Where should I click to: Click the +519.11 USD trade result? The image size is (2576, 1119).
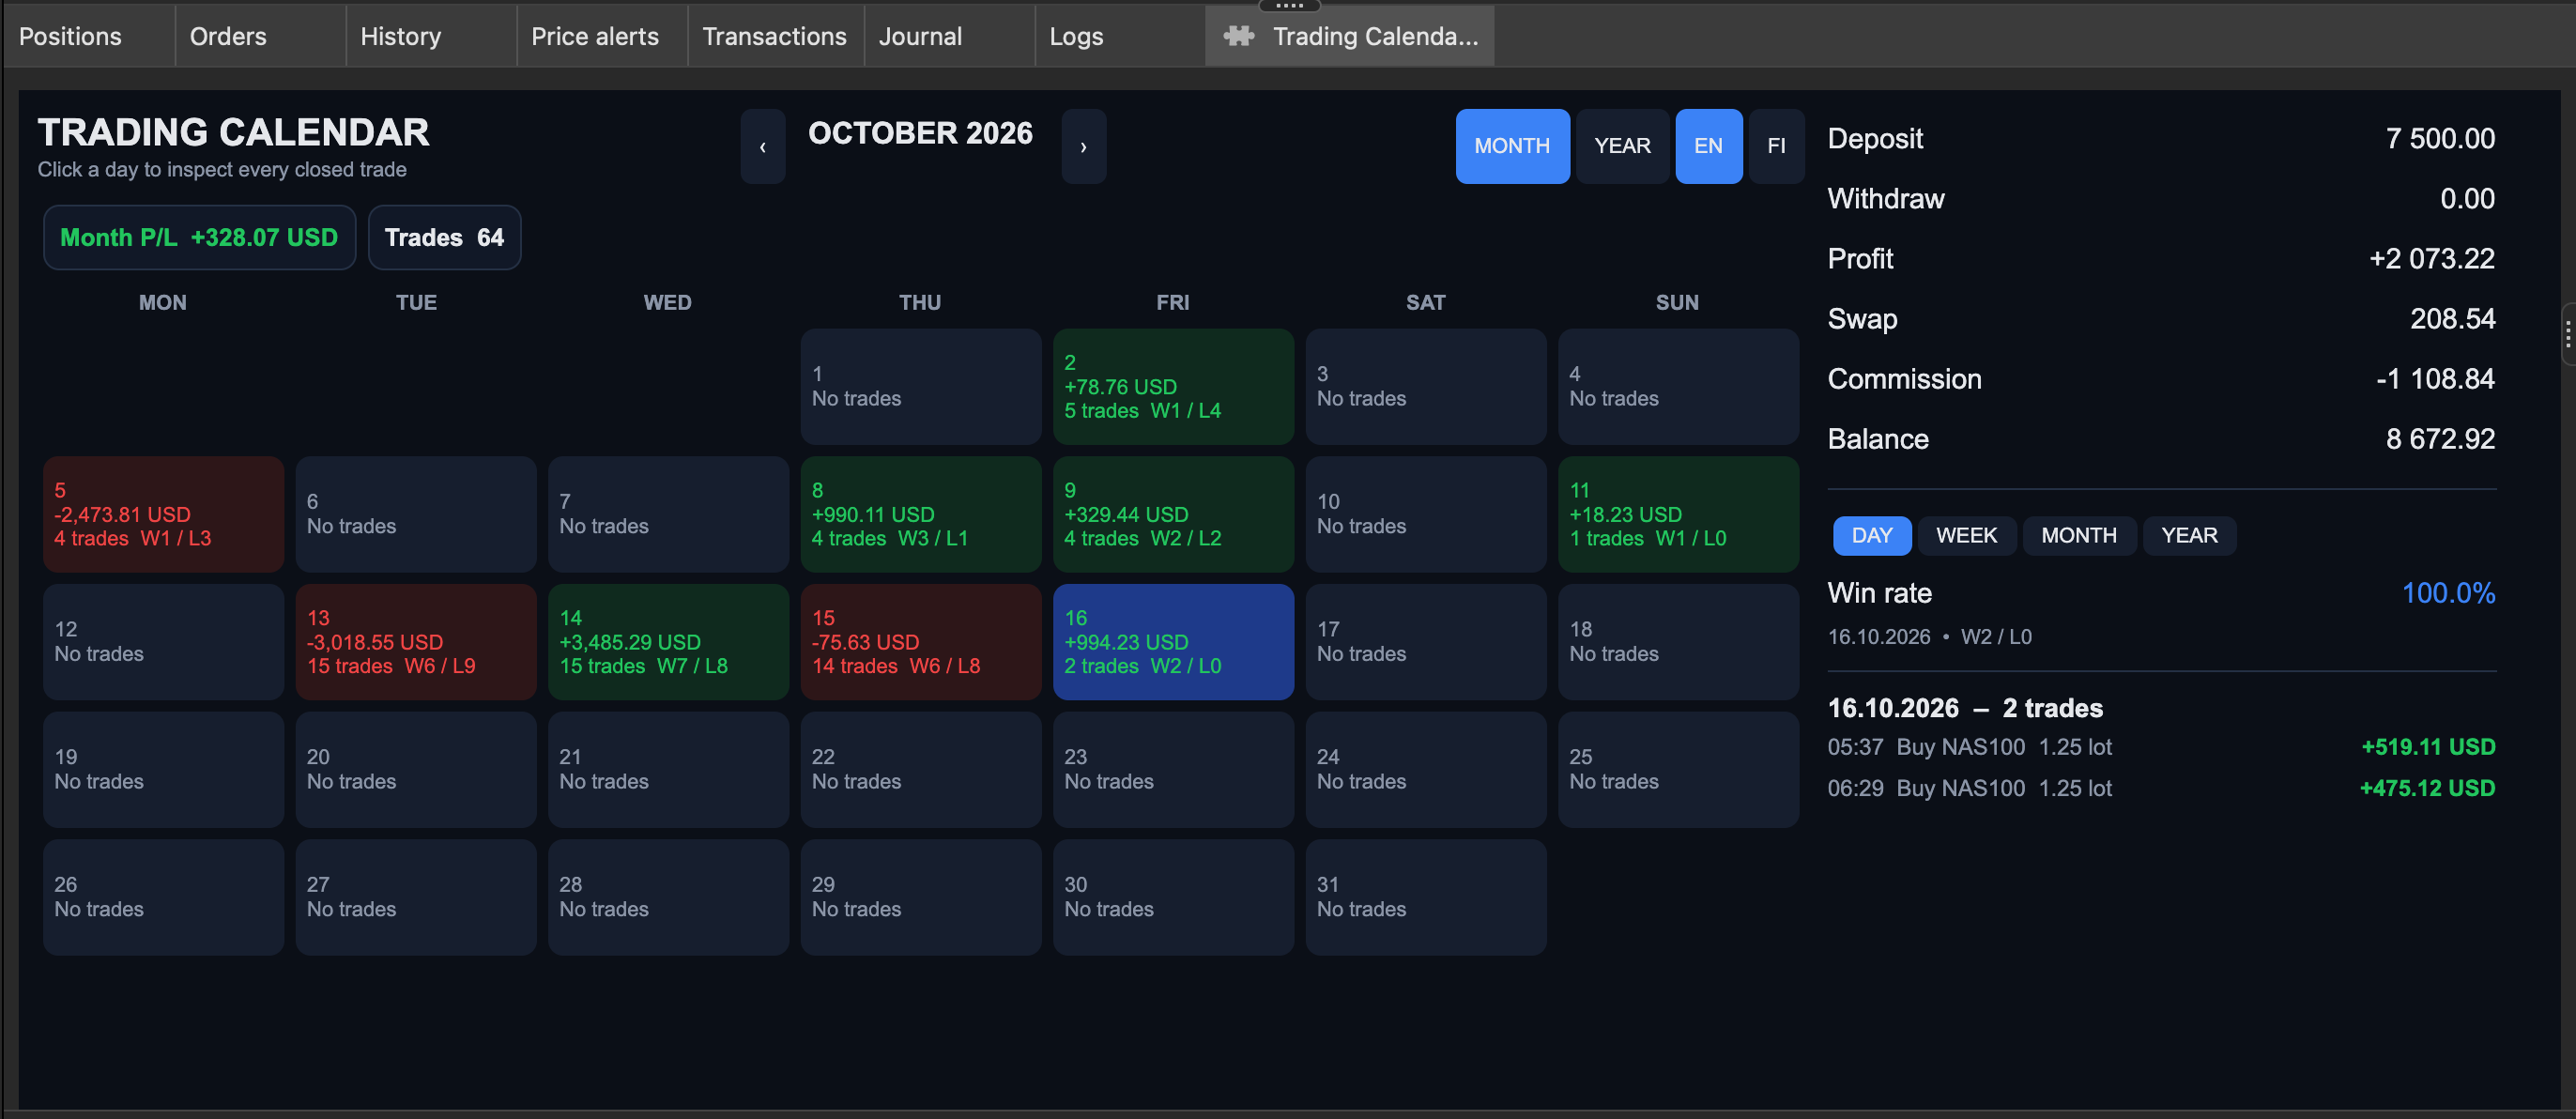tap(2428, 747)
